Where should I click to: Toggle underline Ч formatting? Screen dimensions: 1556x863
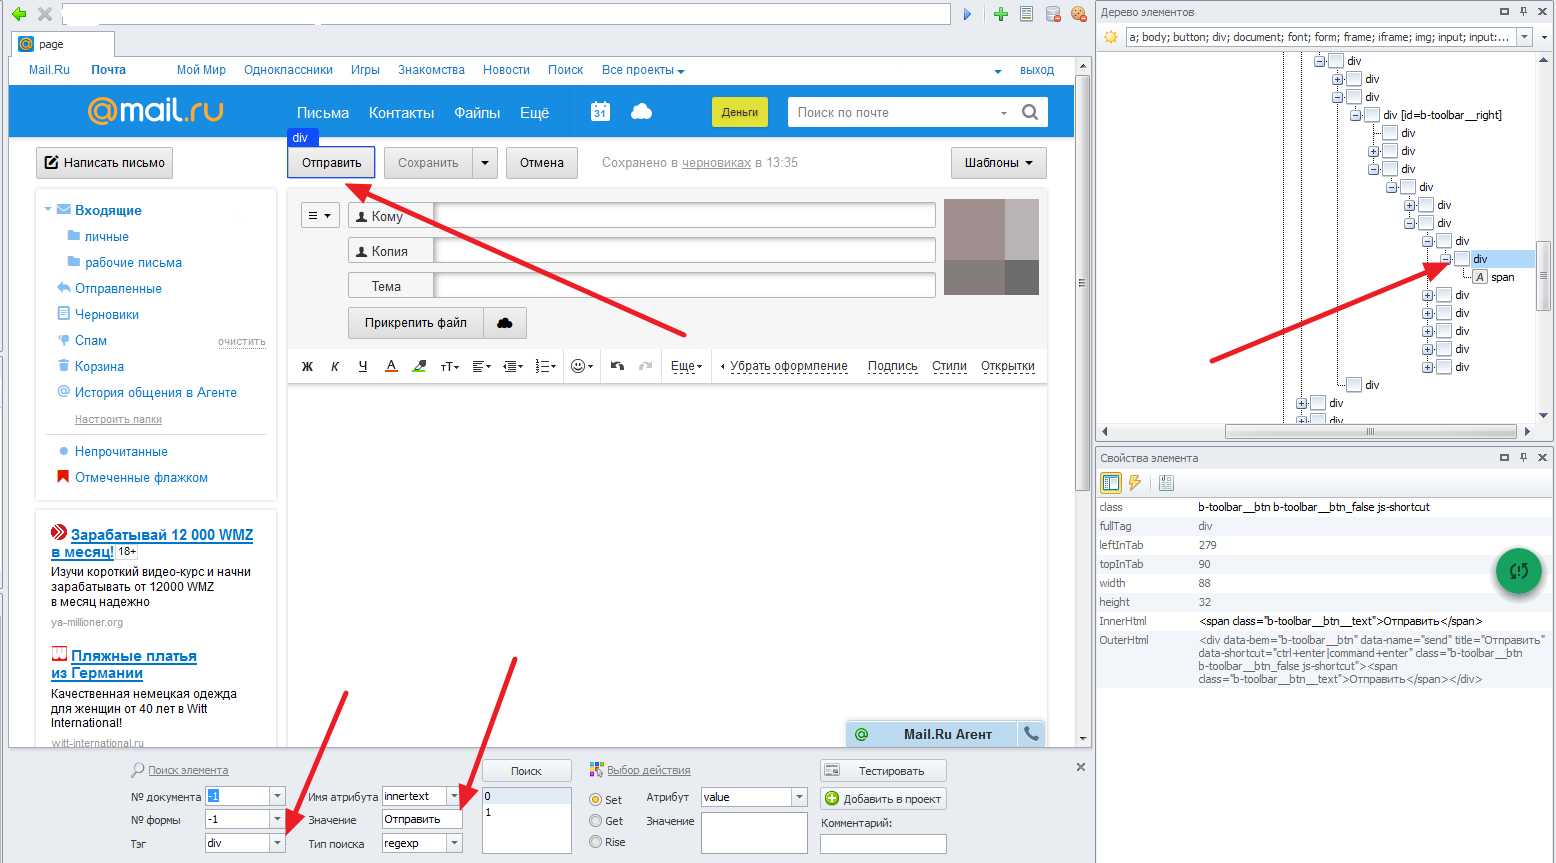pyautogui.click(x=363, y=366)
